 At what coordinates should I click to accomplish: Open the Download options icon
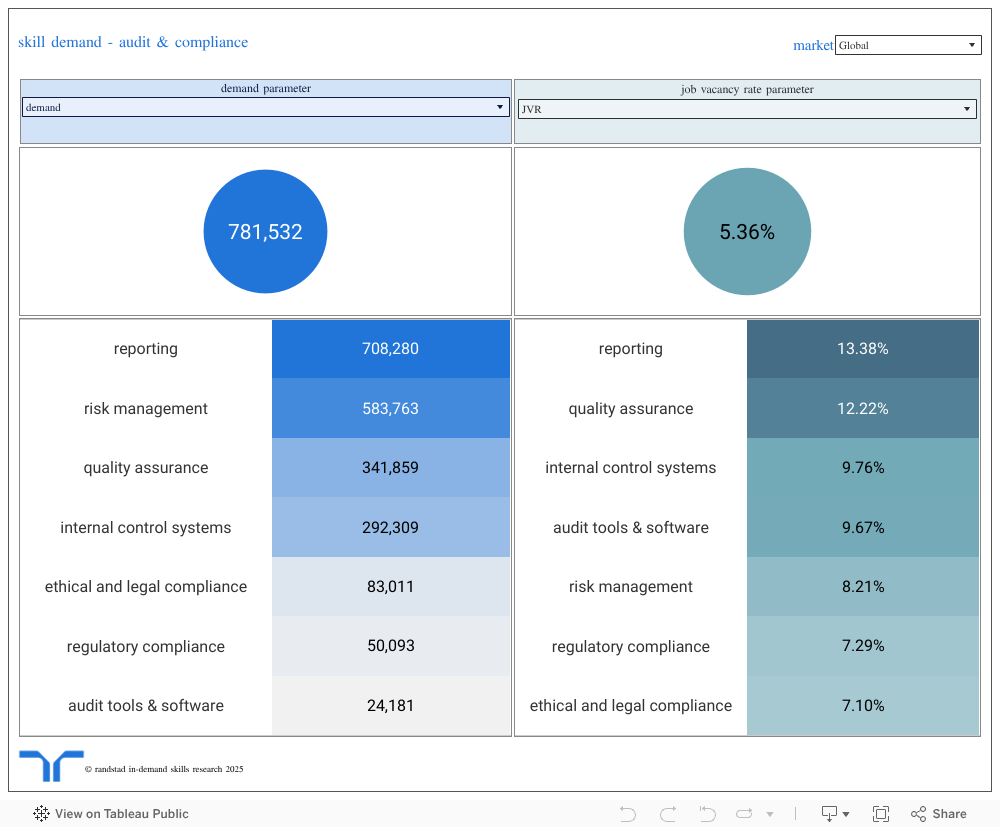tap(834, 814)
